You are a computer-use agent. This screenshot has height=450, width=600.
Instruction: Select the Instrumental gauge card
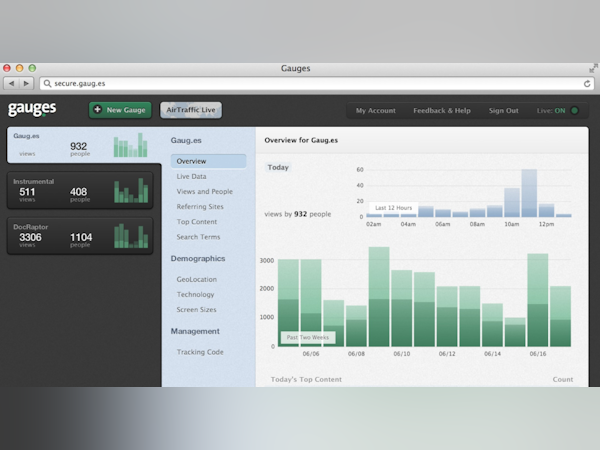click(80, 190)
